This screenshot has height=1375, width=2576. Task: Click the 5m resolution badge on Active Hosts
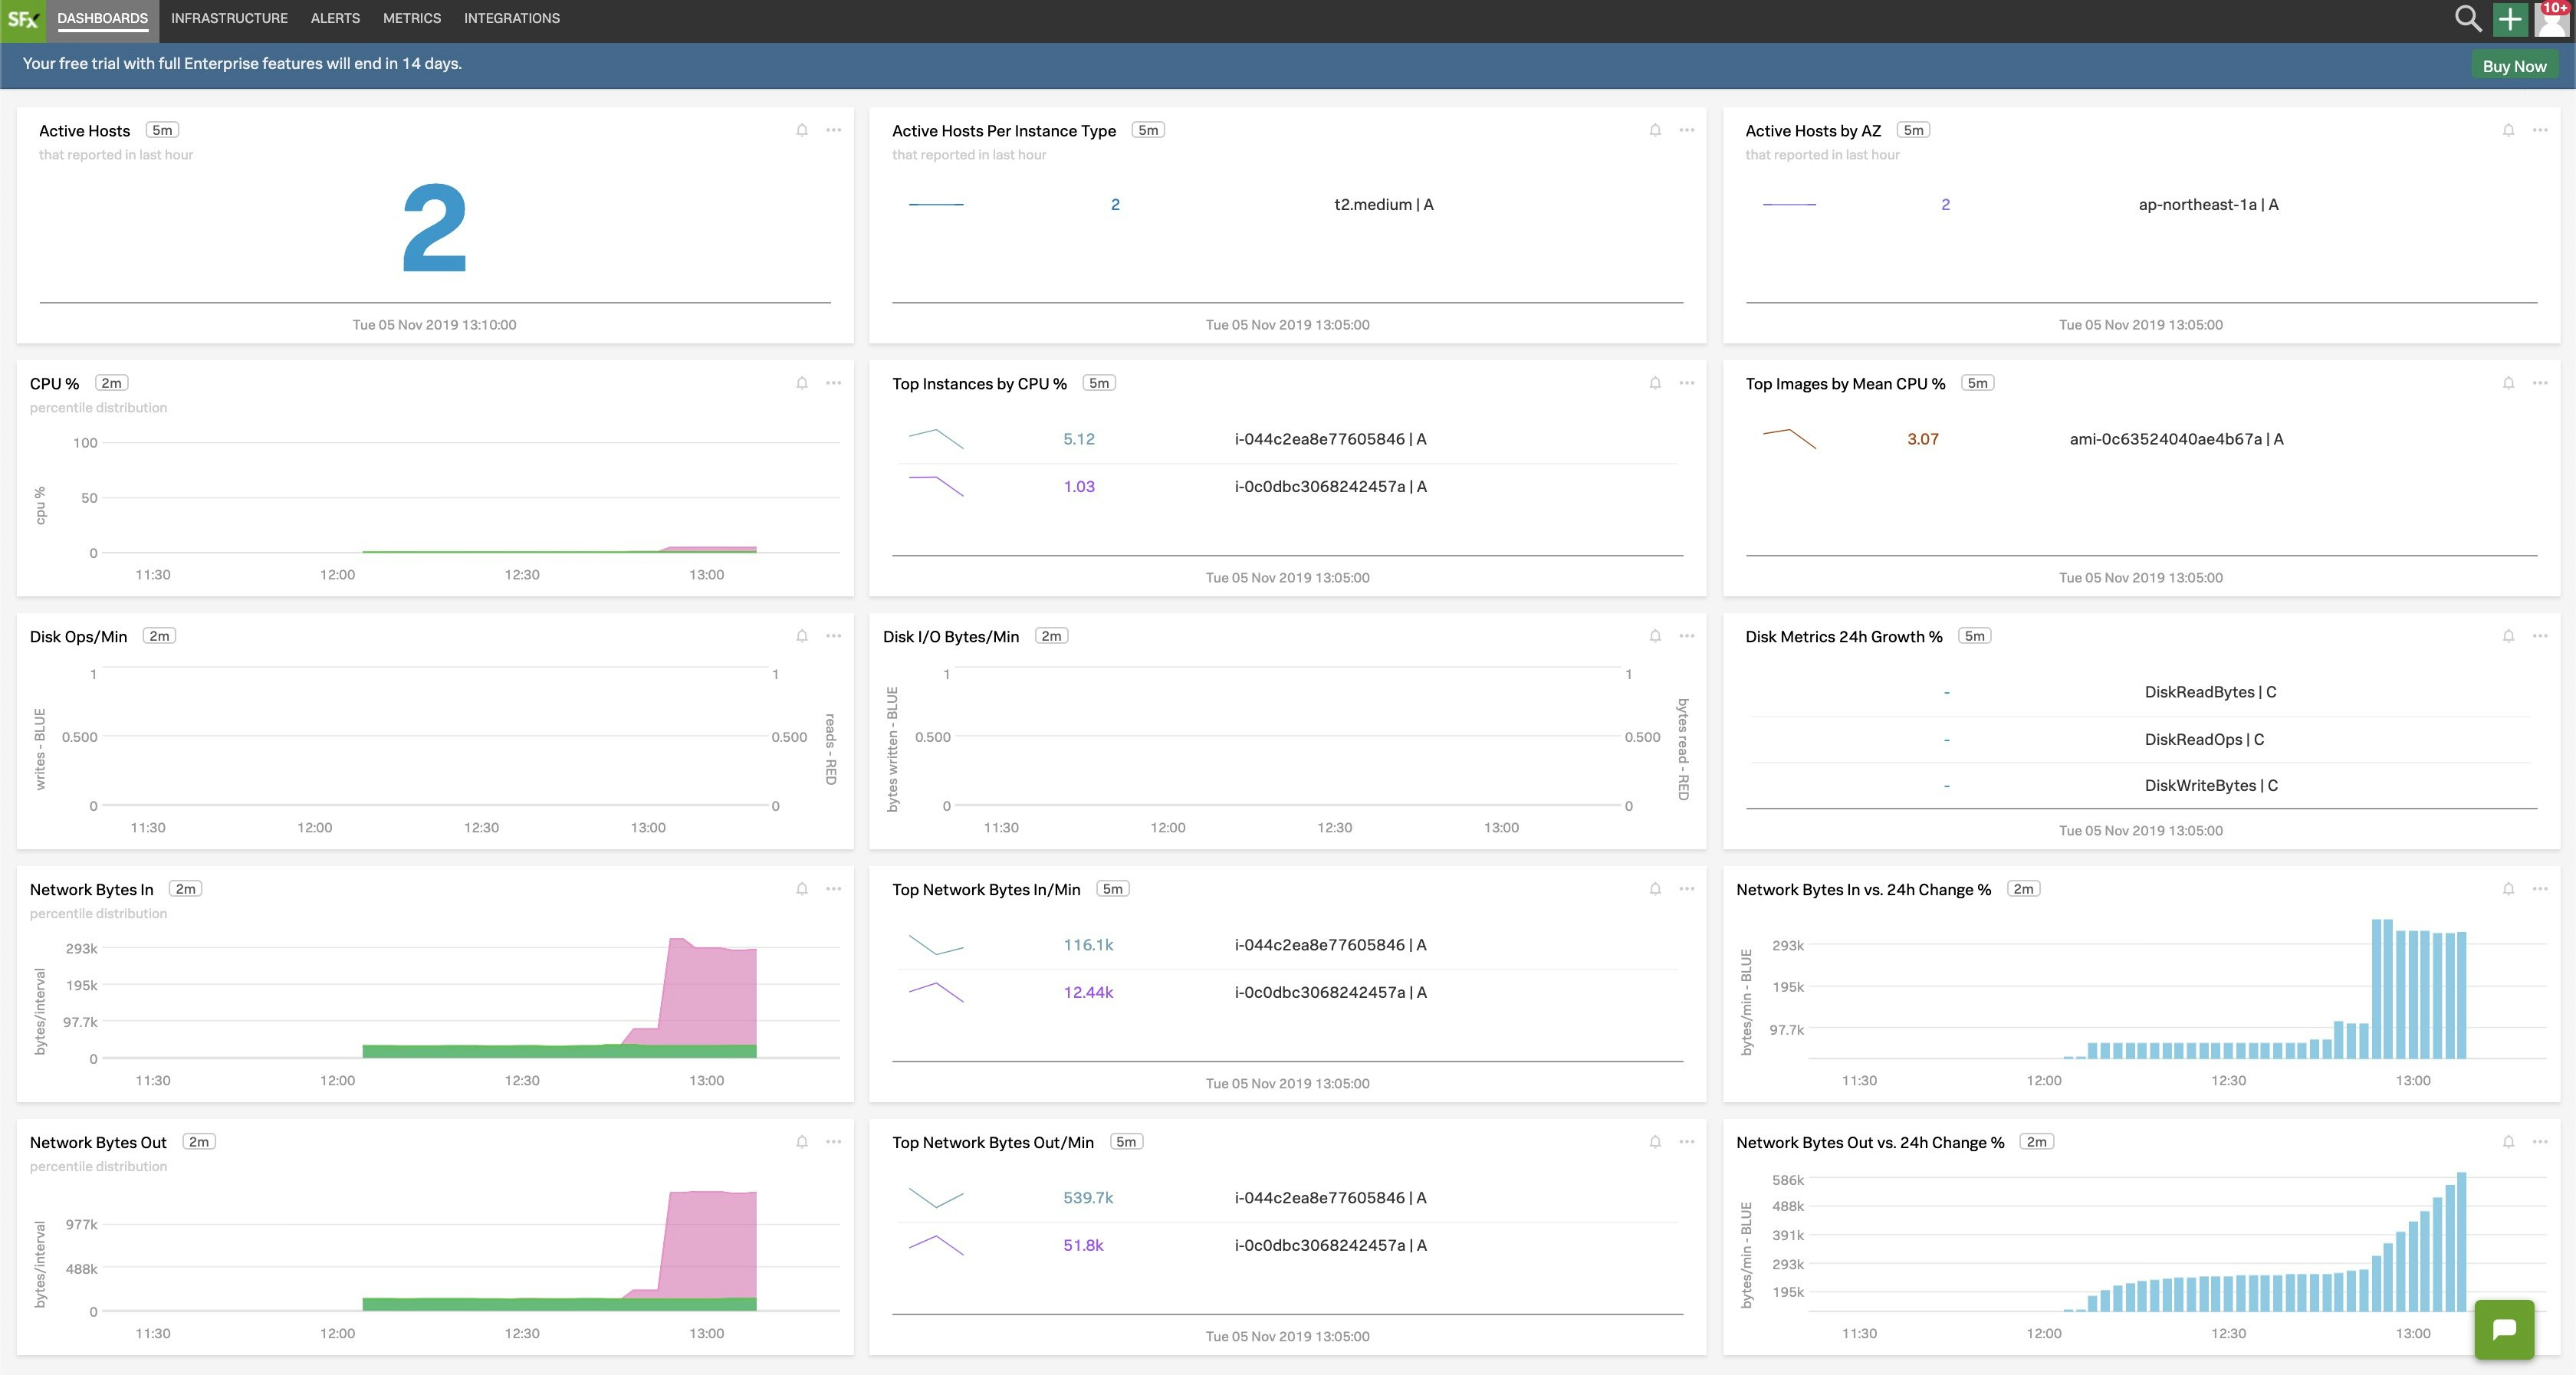pos(162,130)
